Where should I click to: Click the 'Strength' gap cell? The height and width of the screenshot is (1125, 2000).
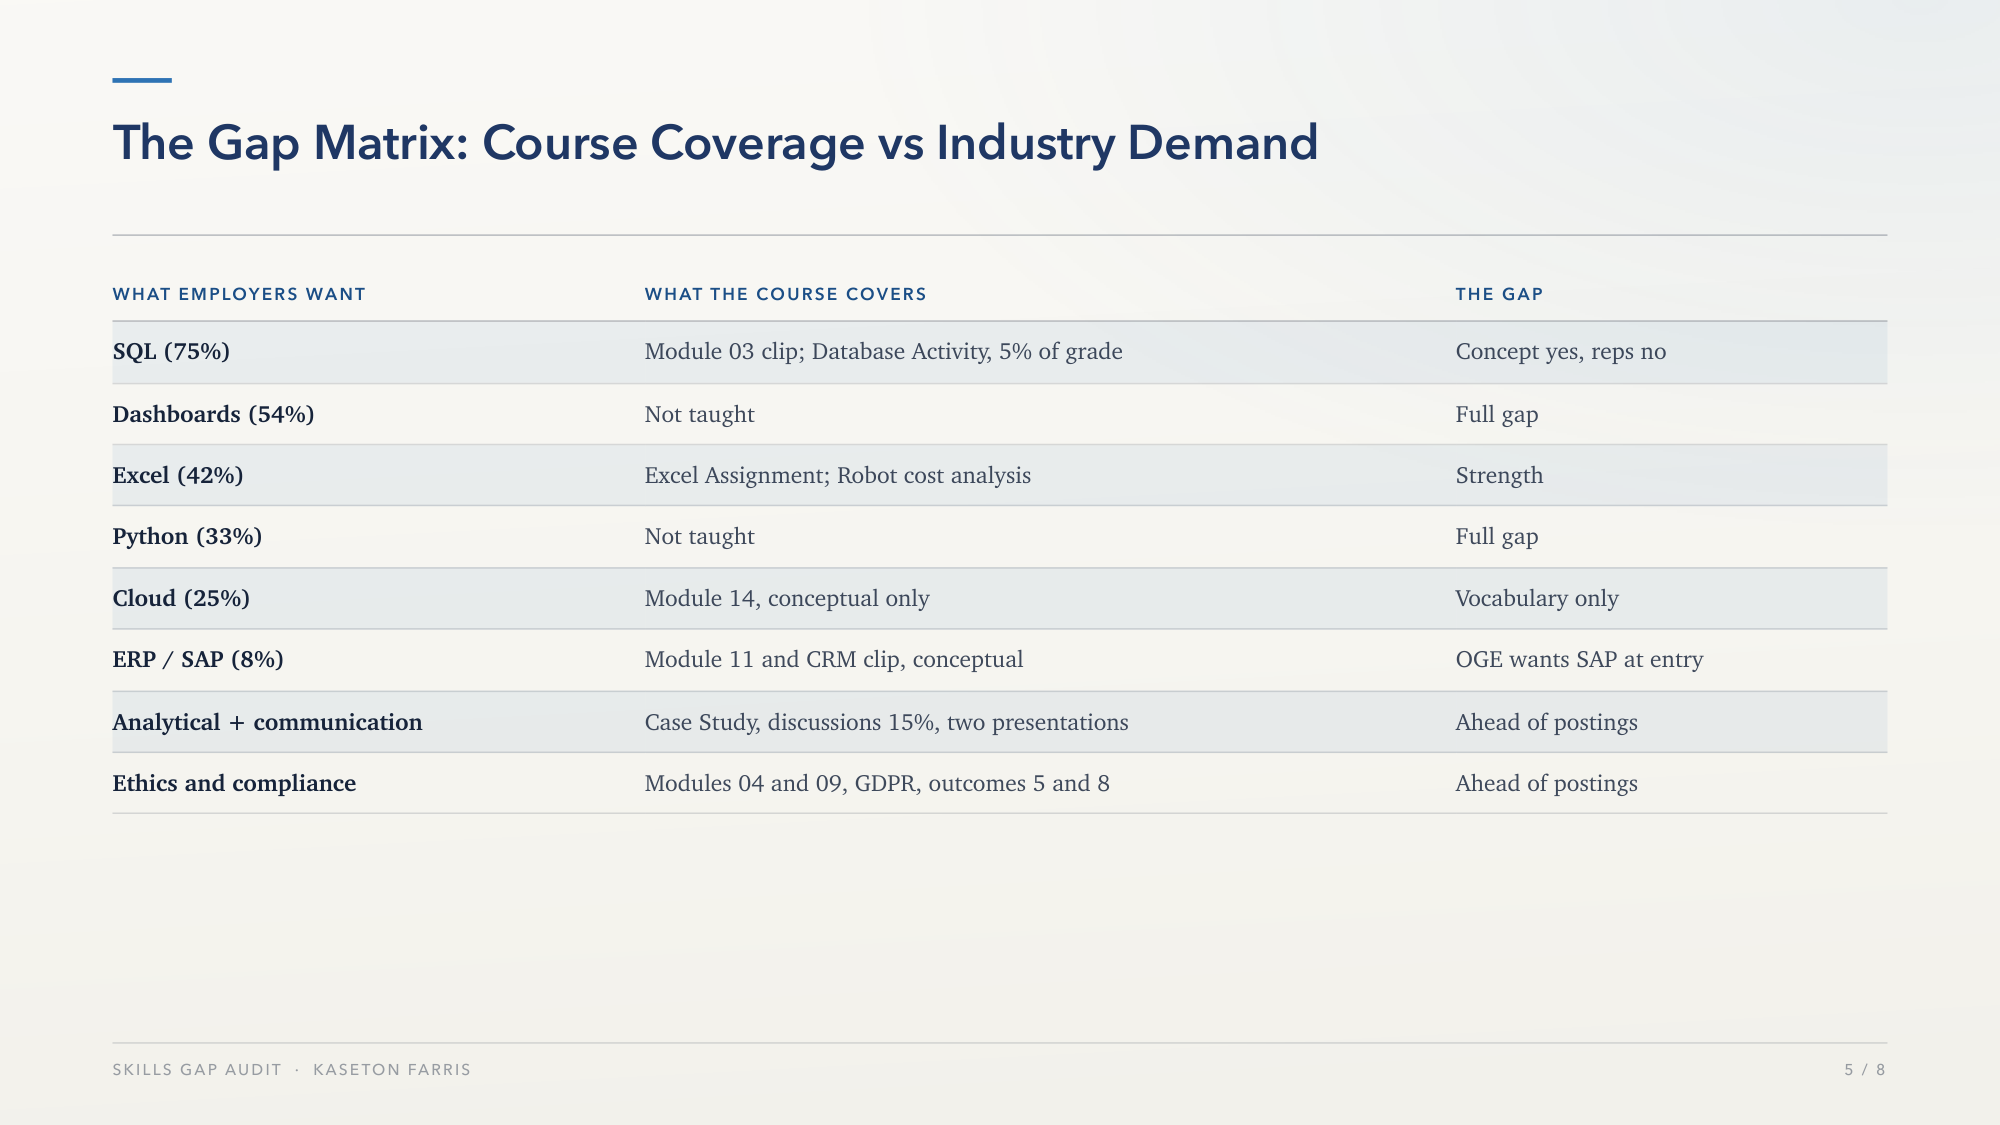point(1499,475)
